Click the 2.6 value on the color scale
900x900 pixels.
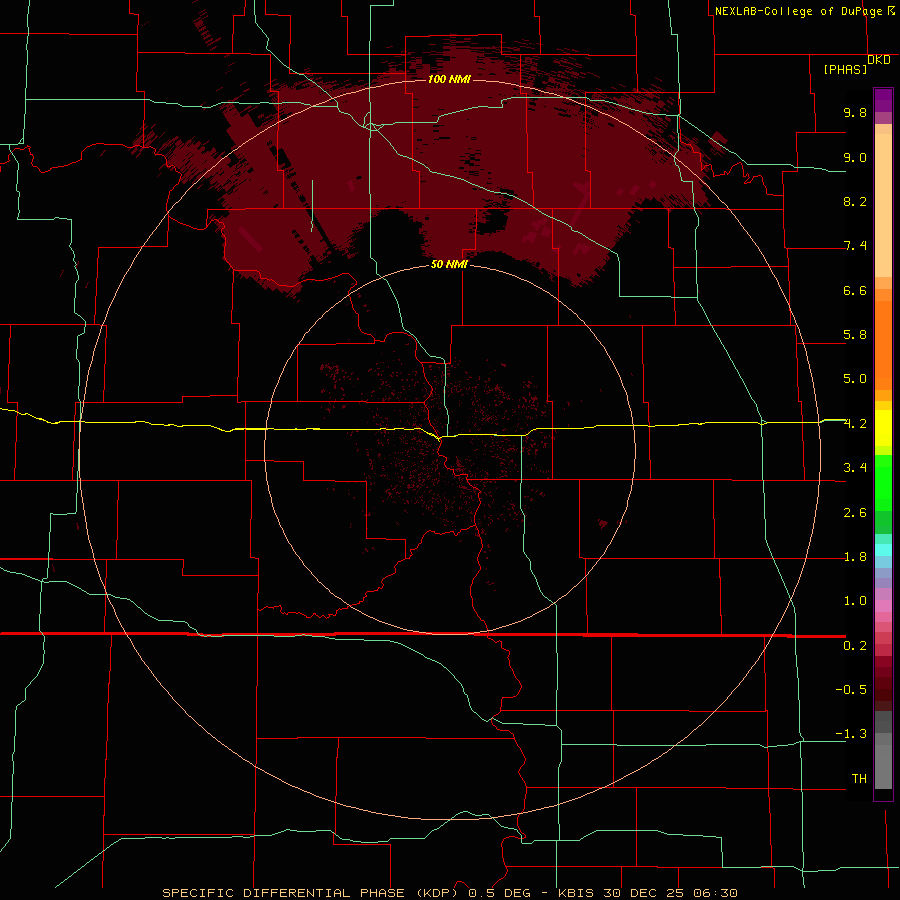[855, 513]
